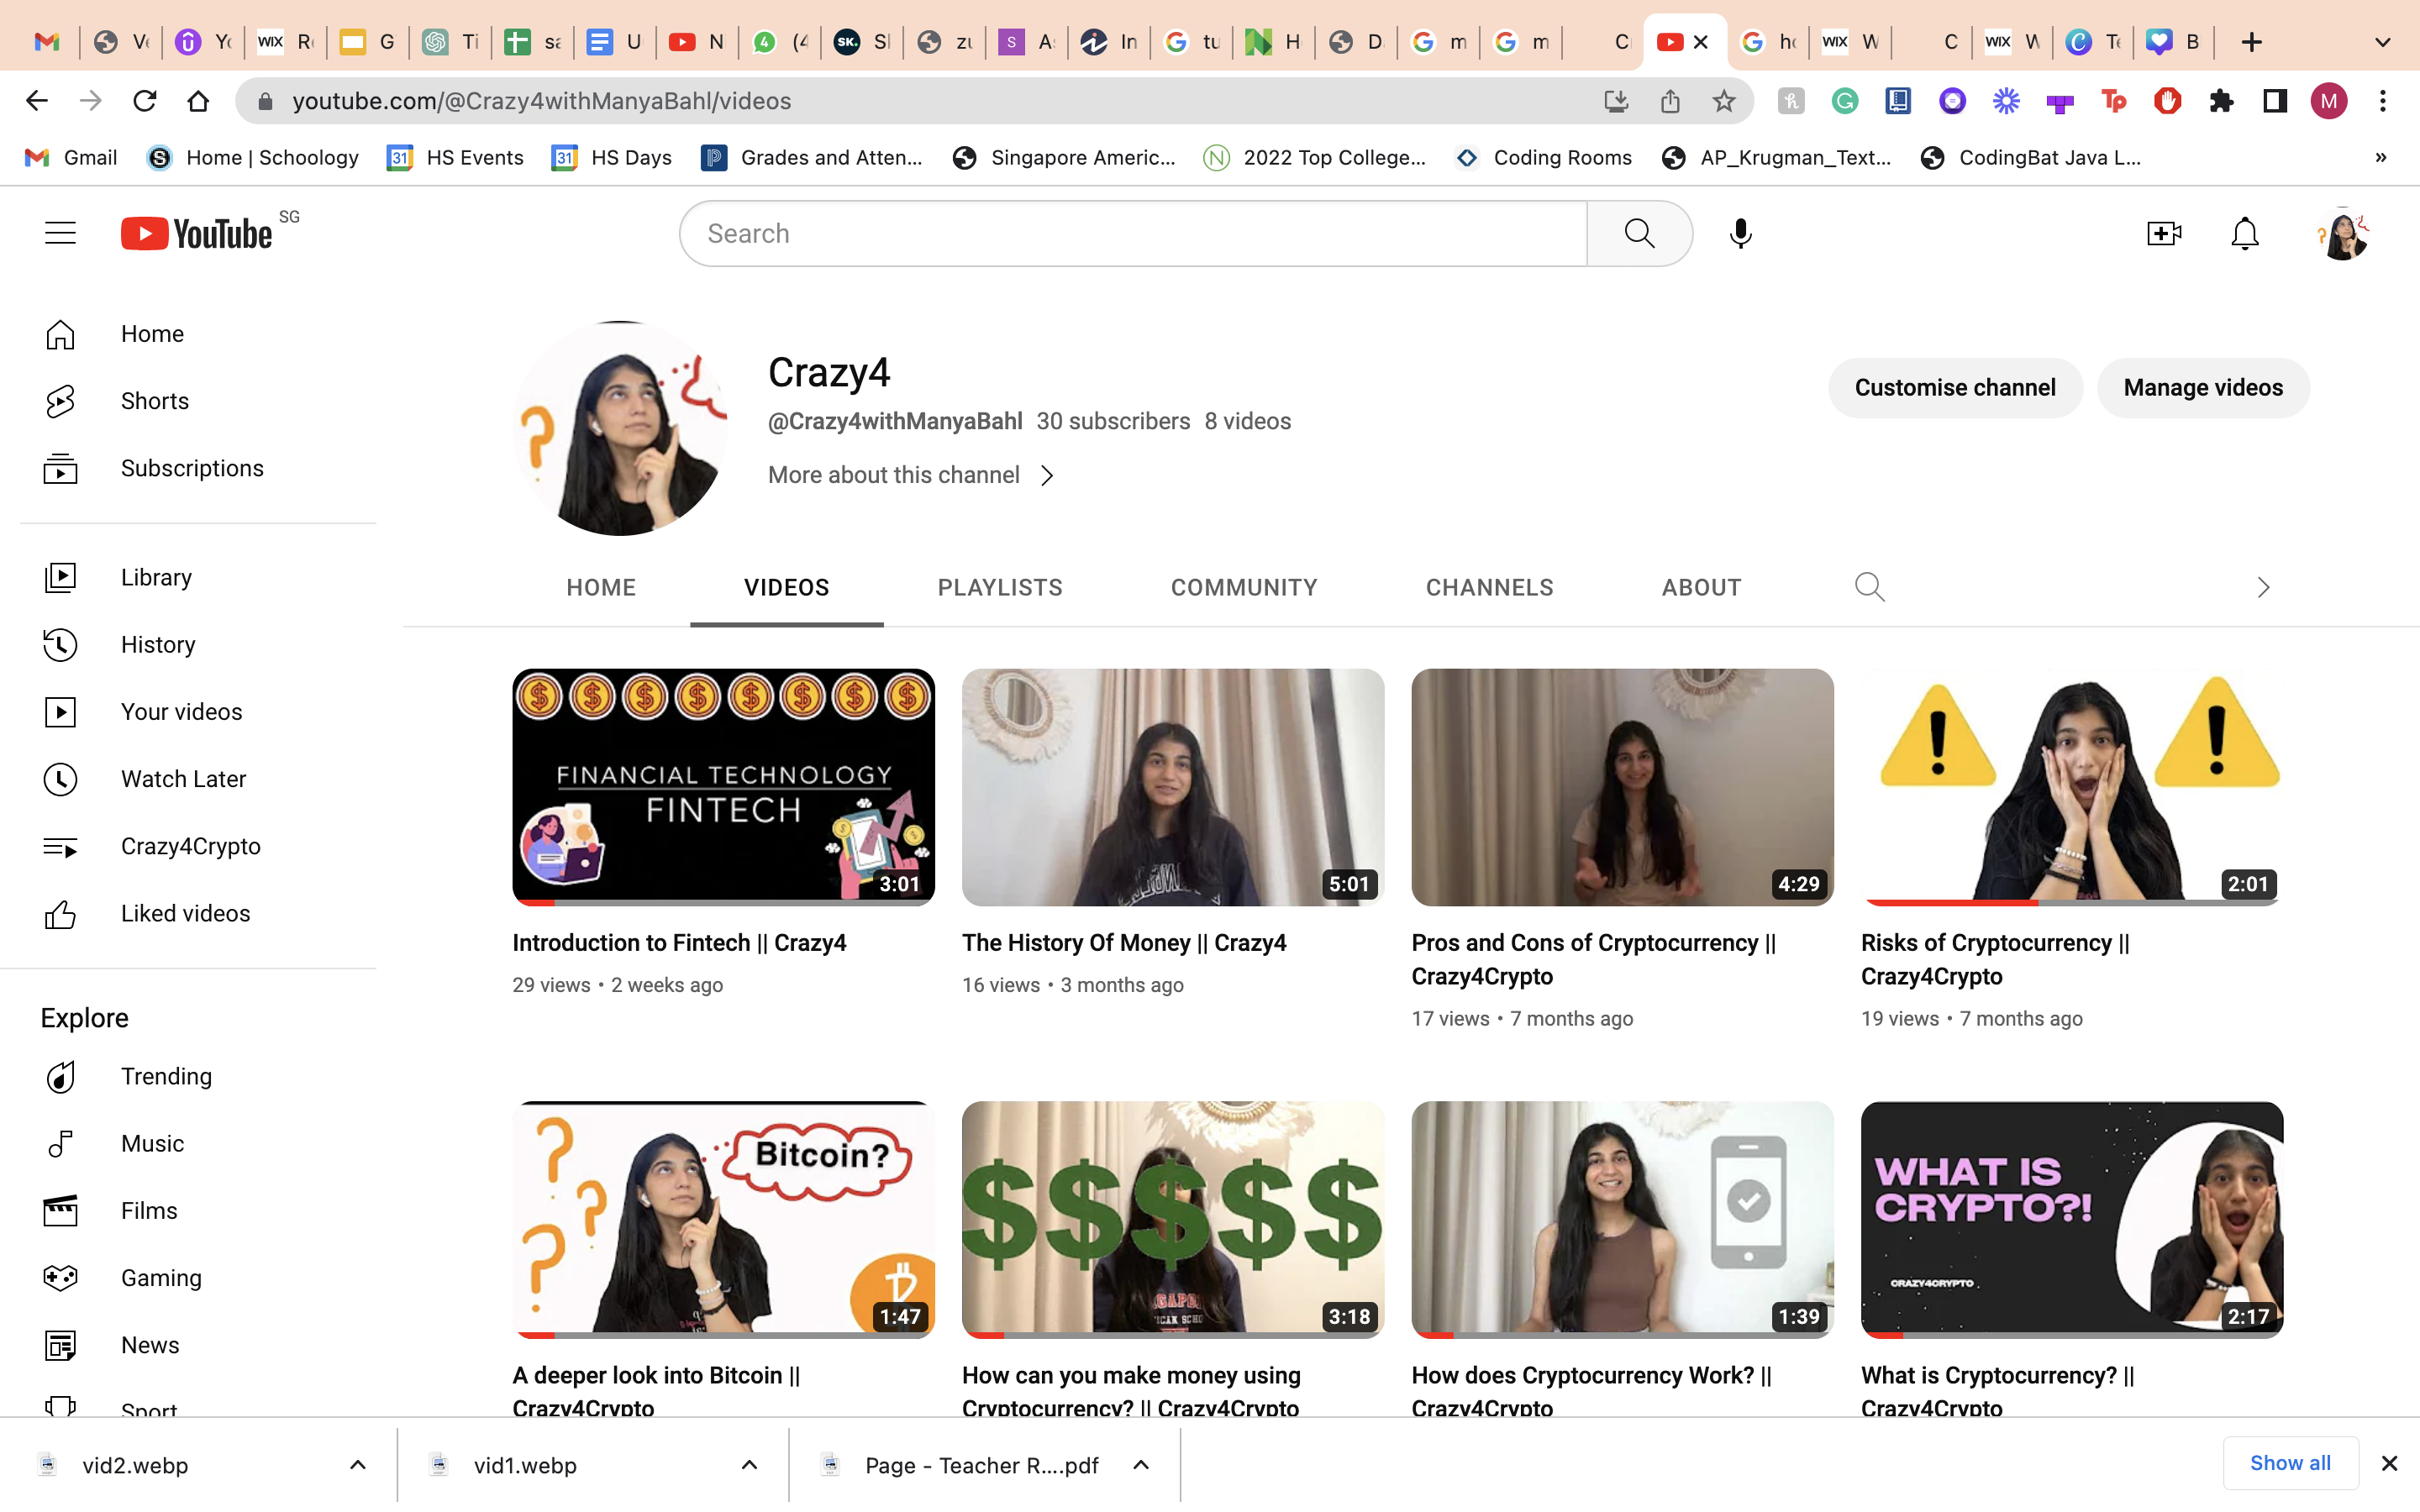Expand the vid2.webp download options arrow

tap(357, 1465)
